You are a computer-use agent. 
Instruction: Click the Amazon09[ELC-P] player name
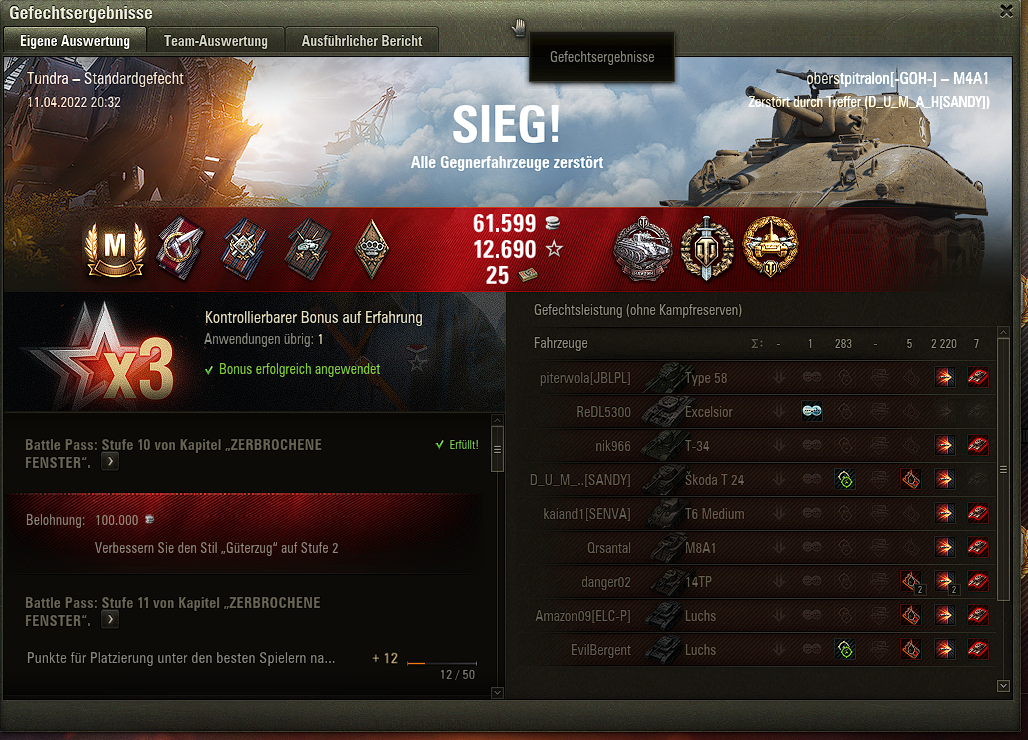tap(583, 616)
